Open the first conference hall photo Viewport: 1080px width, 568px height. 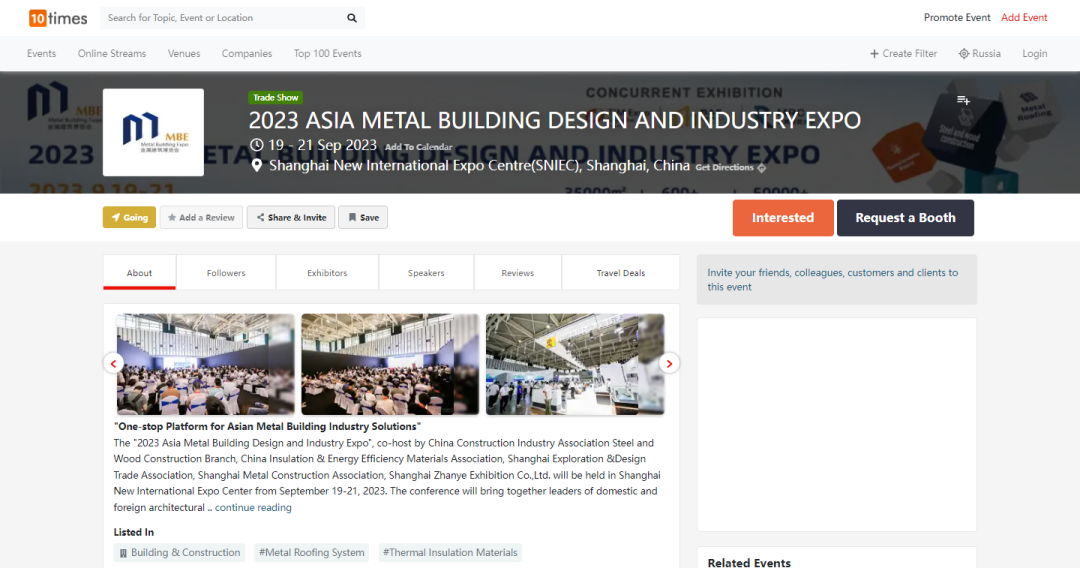point(205,364)
